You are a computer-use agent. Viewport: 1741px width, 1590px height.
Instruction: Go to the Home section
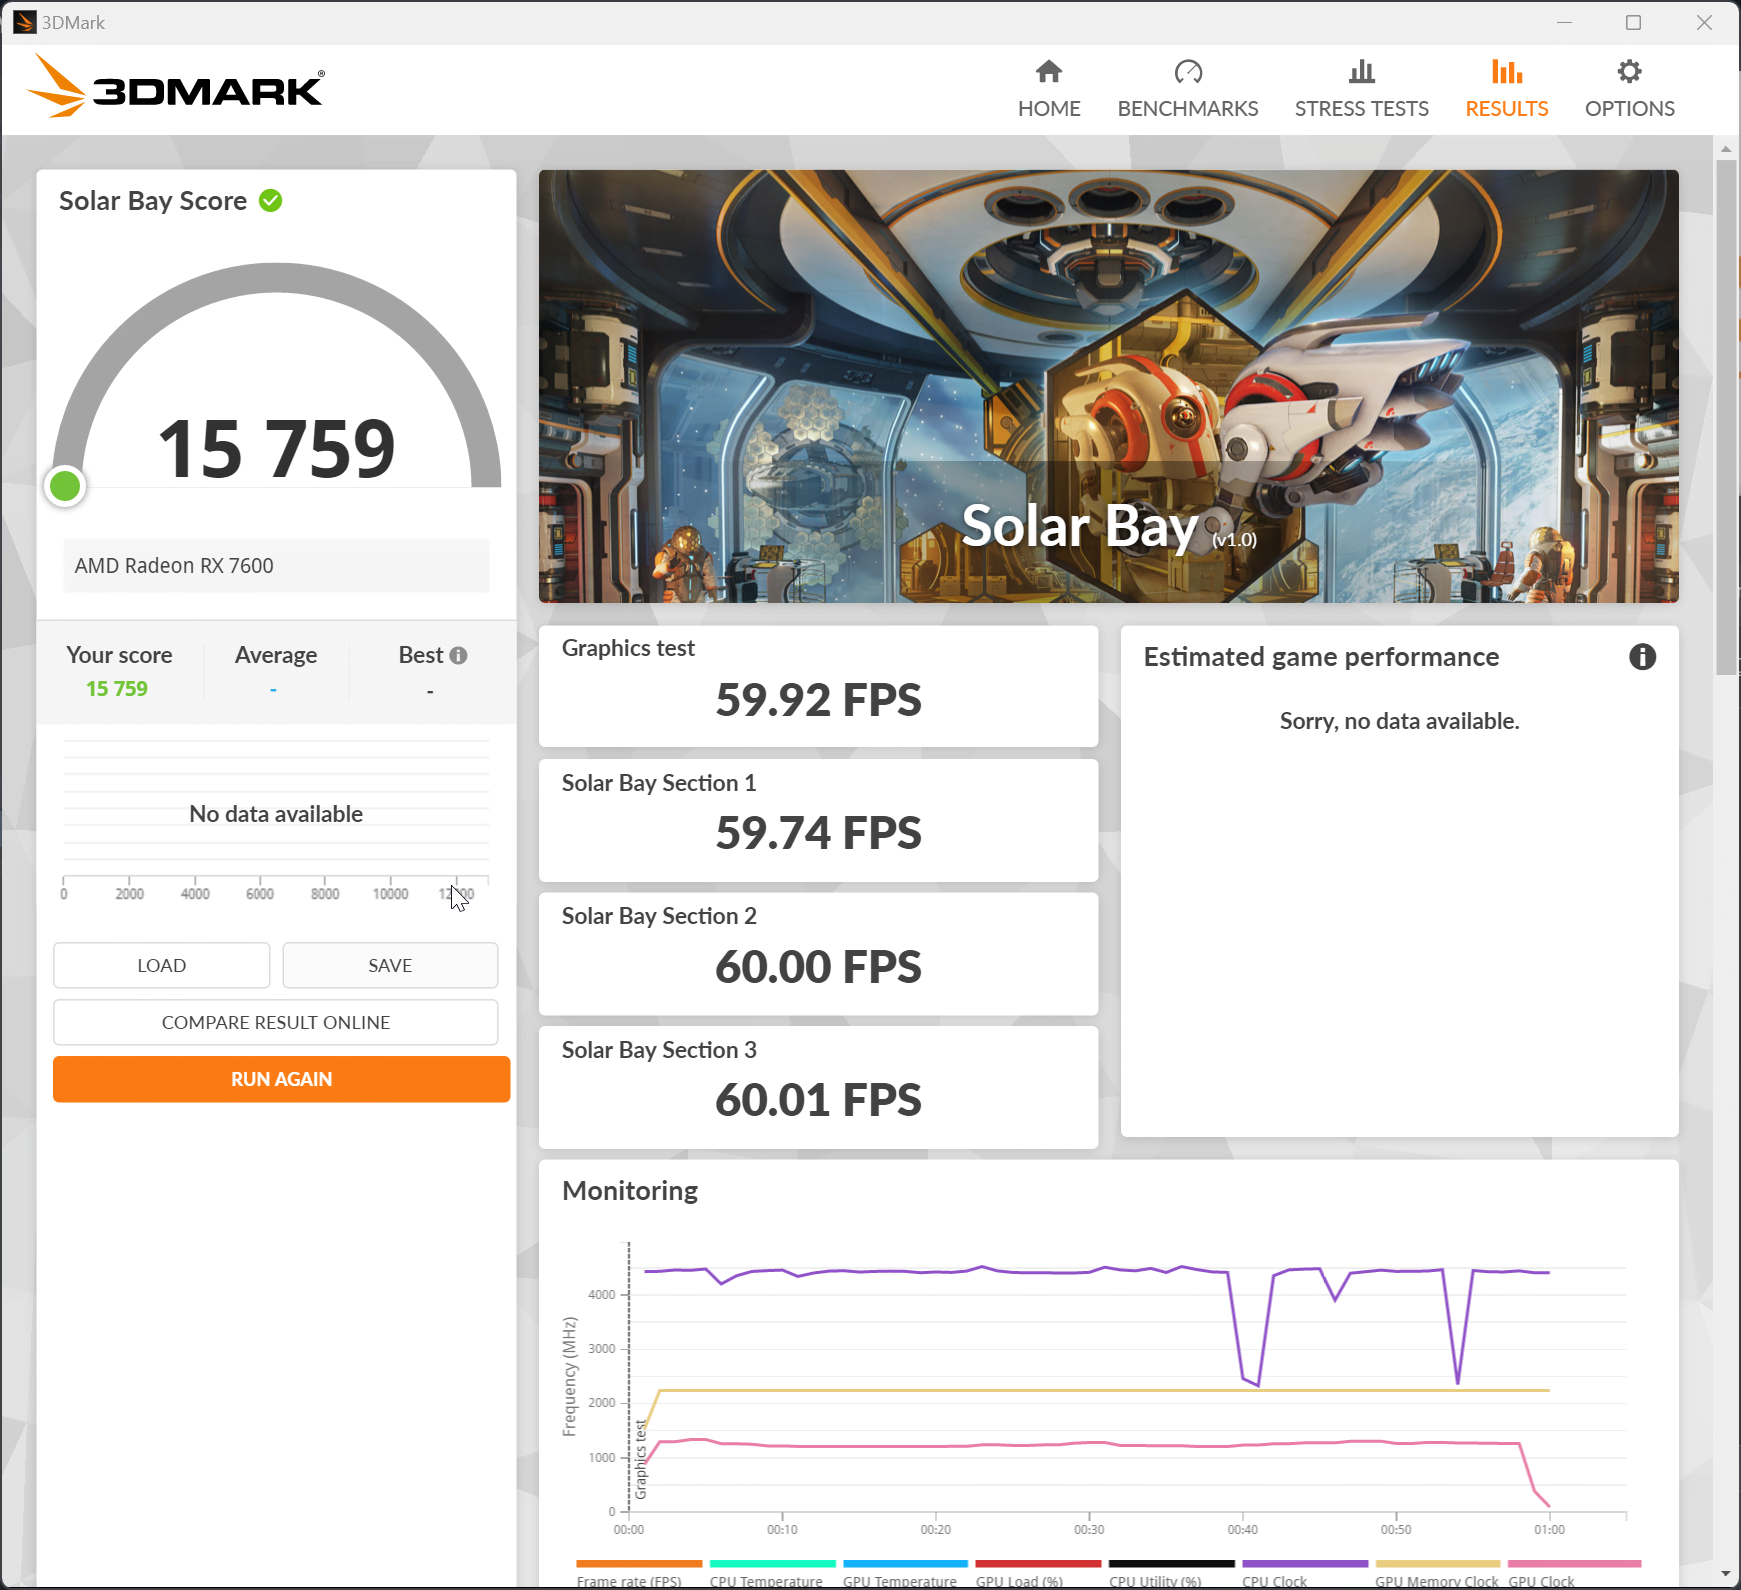coord(1048,89)
